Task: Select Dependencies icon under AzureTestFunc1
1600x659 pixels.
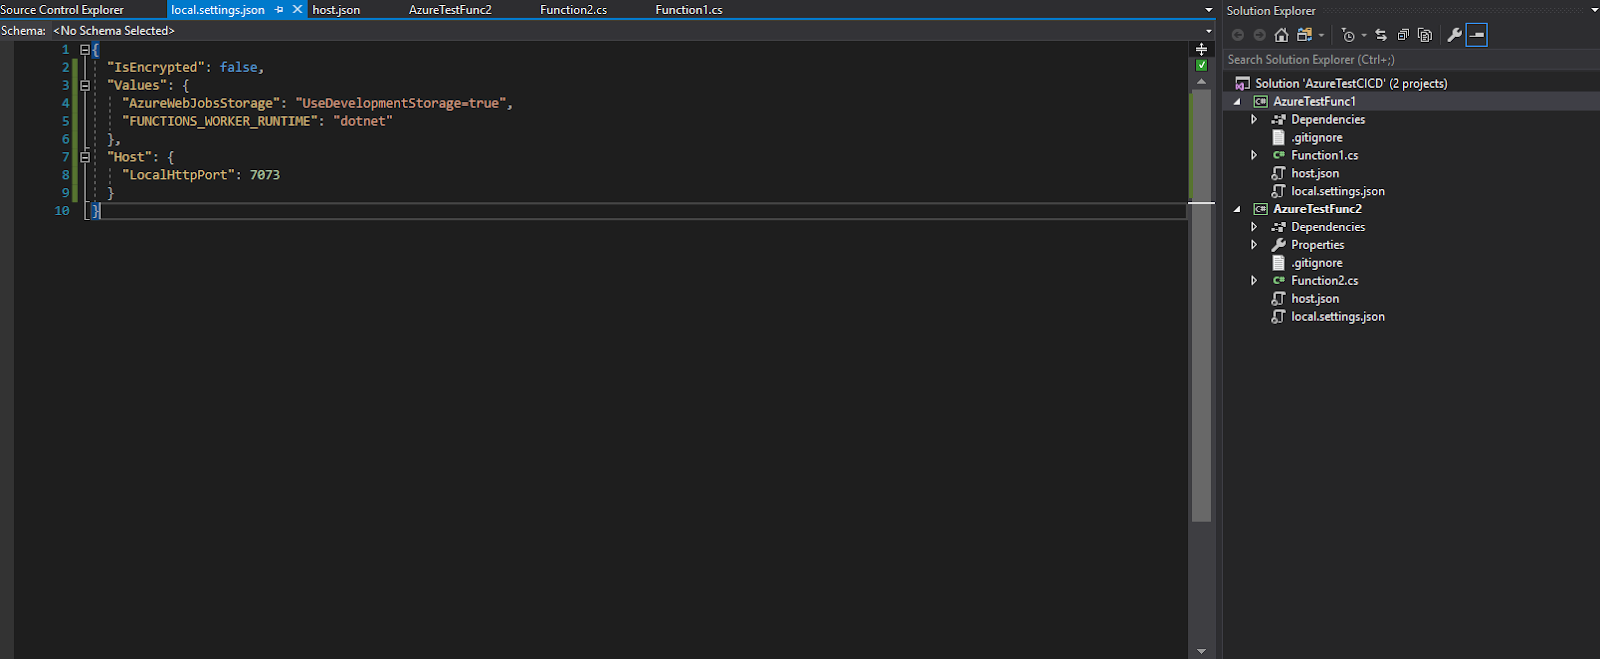Action: click(1278, 119)
